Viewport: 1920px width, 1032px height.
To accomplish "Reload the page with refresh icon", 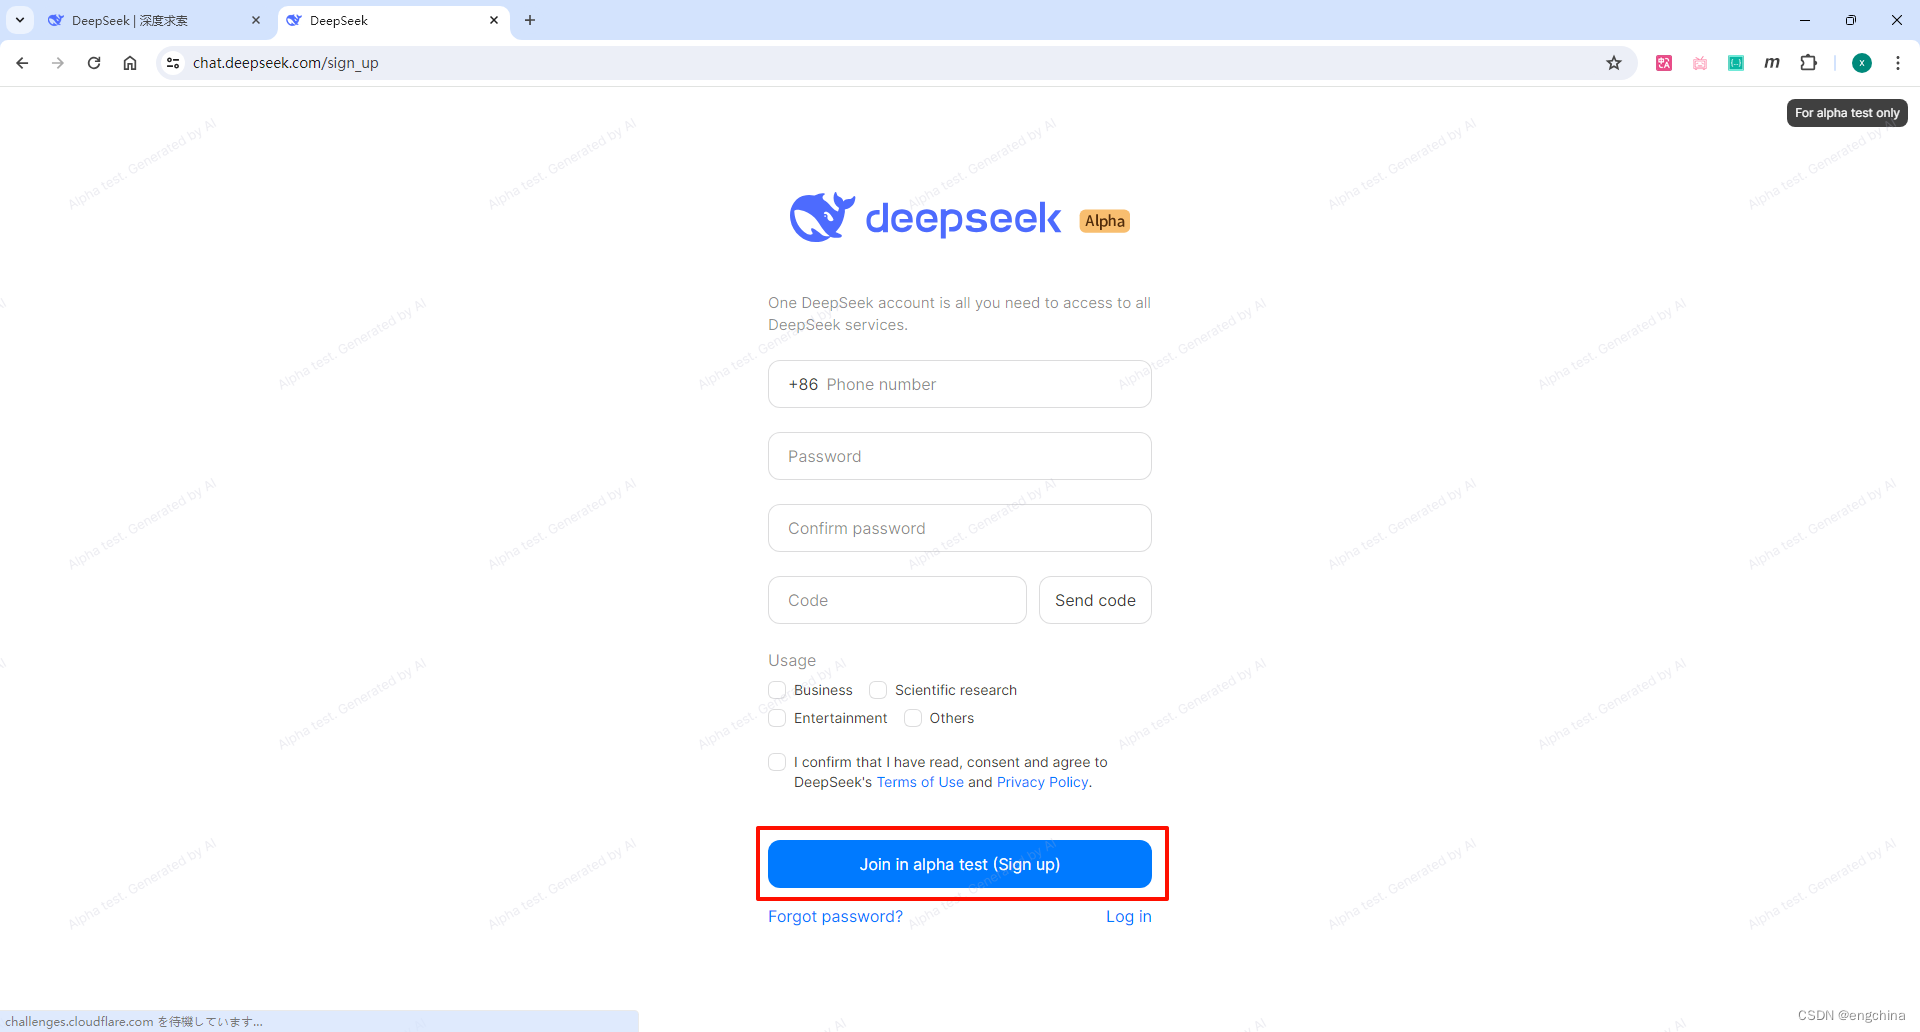I will point(94,63).
